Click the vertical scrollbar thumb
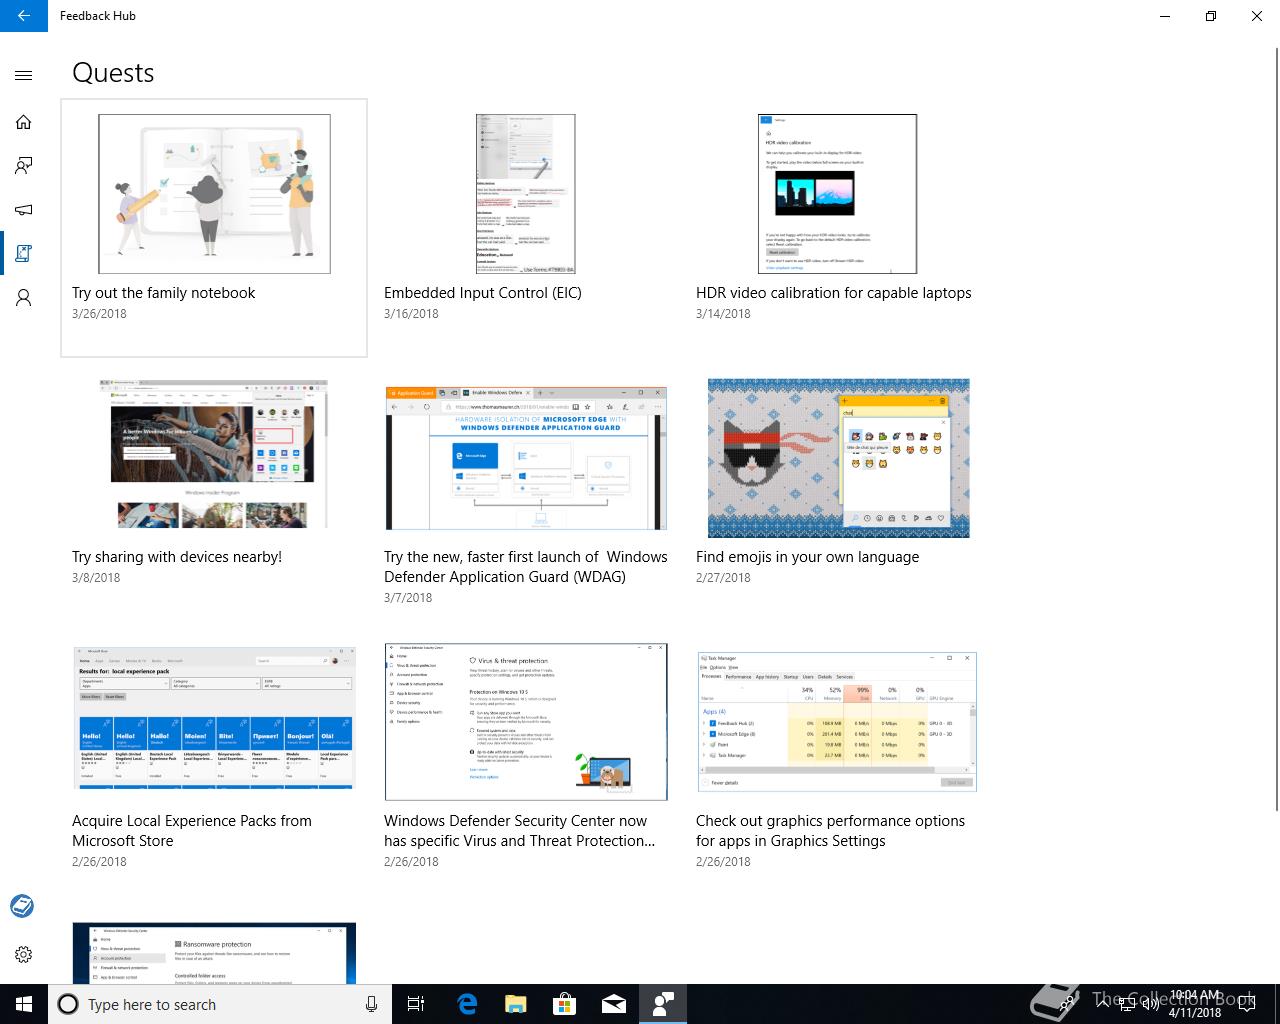Viewport: 1280px width, 1024px height. click(x=1276, y=430)
